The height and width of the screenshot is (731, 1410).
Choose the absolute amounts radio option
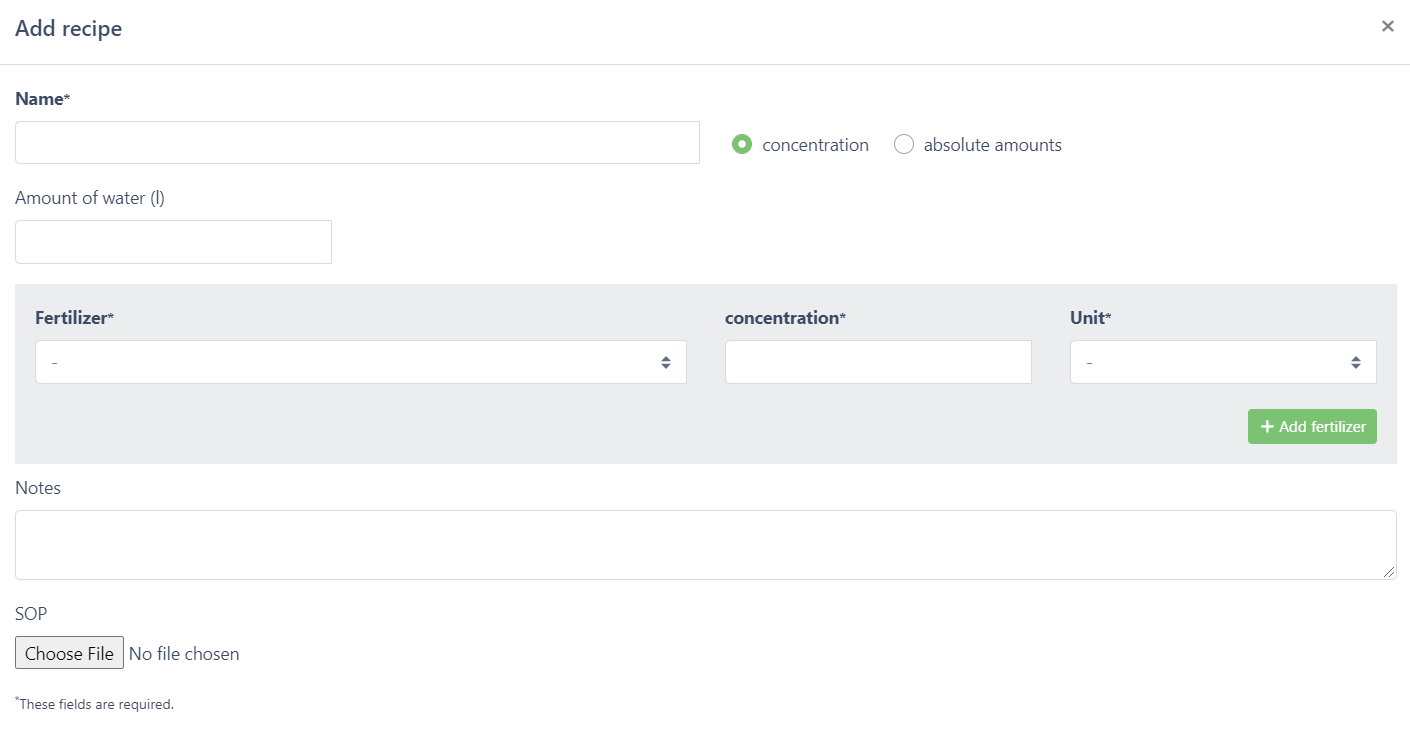[x=904, y=144]
